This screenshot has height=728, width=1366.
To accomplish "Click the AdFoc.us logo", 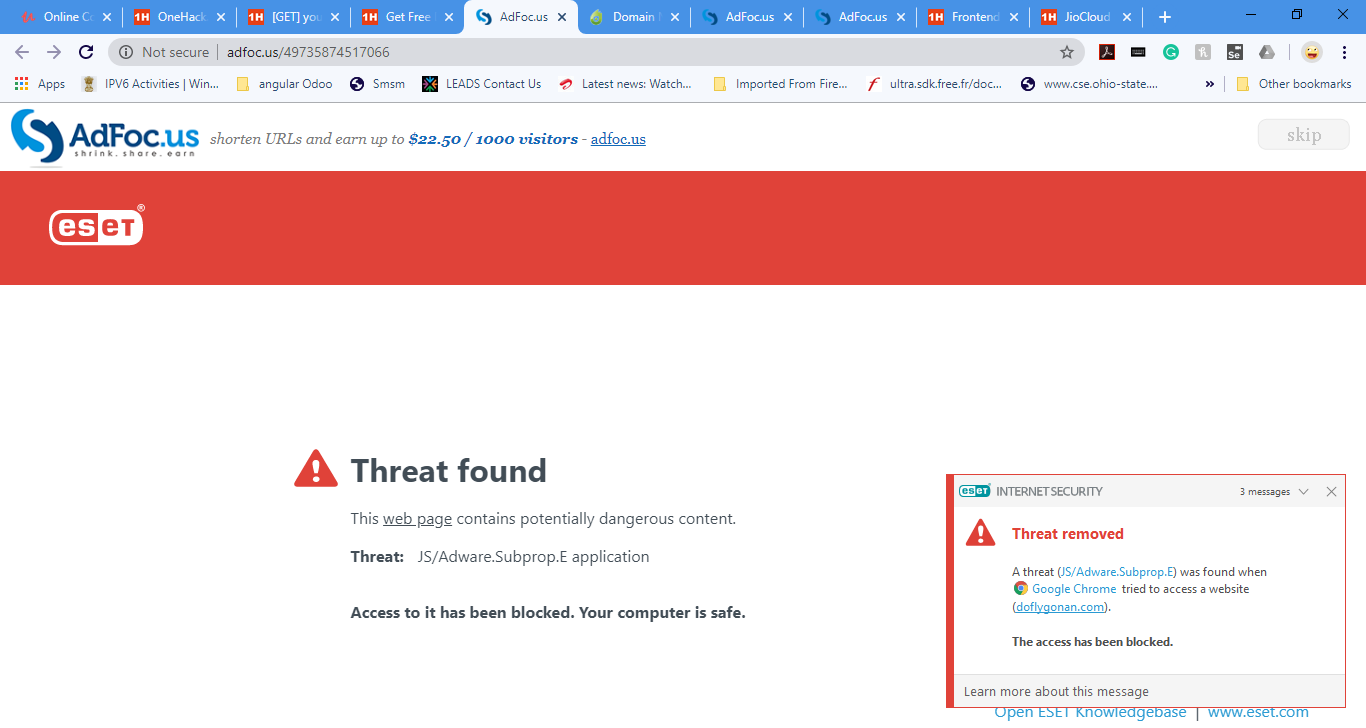I will [x=105, y=136].
